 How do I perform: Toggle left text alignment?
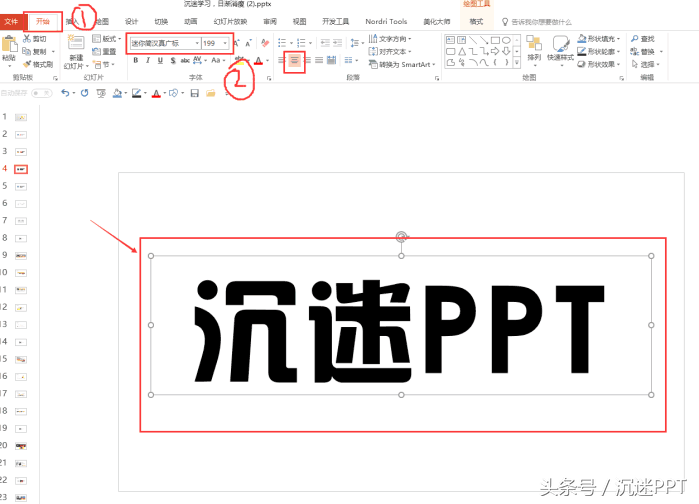pos(281,60)
